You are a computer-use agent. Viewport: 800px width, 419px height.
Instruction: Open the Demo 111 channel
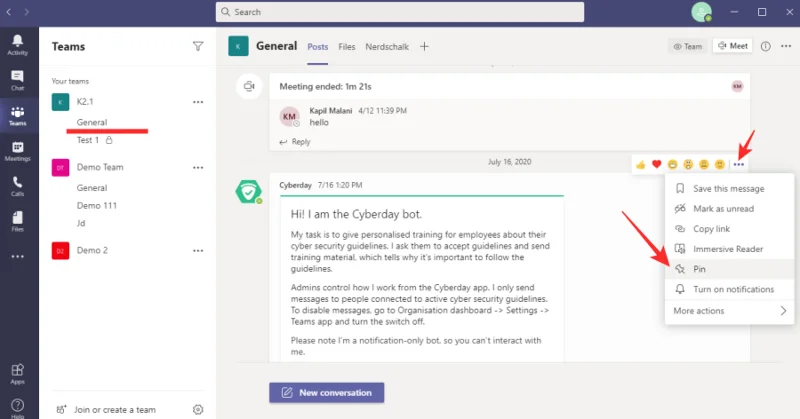96,206
